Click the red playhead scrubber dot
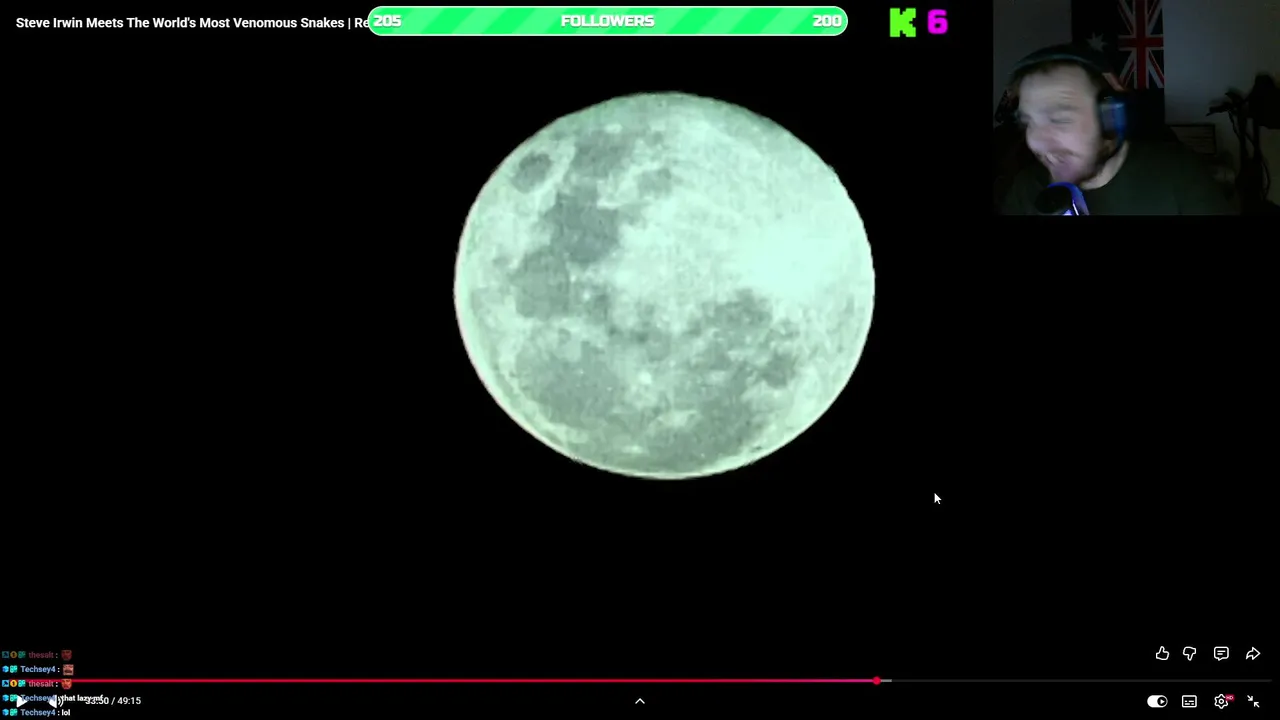This screenshot has width=1280, height=720. coord(877,681)
